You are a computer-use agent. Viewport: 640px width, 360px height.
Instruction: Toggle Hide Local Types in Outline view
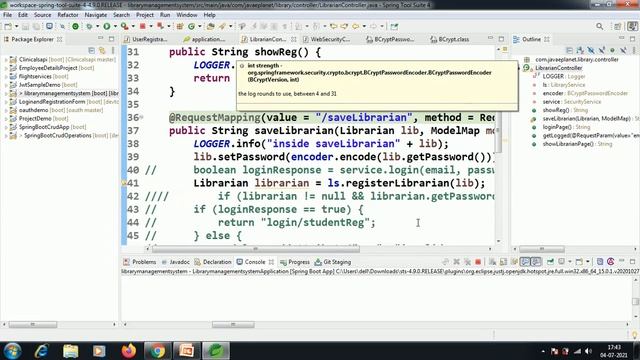tap(623, 50)
